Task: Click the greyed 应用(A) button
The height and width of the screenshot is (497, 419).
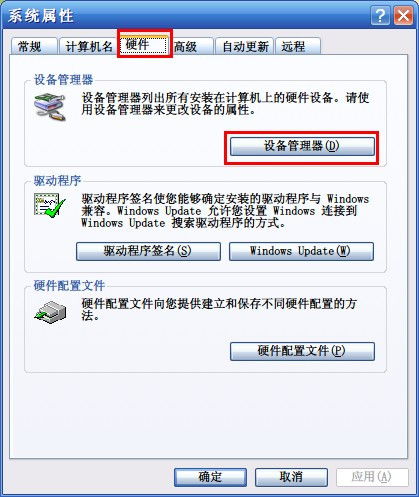Action: (x=372, y=477)
